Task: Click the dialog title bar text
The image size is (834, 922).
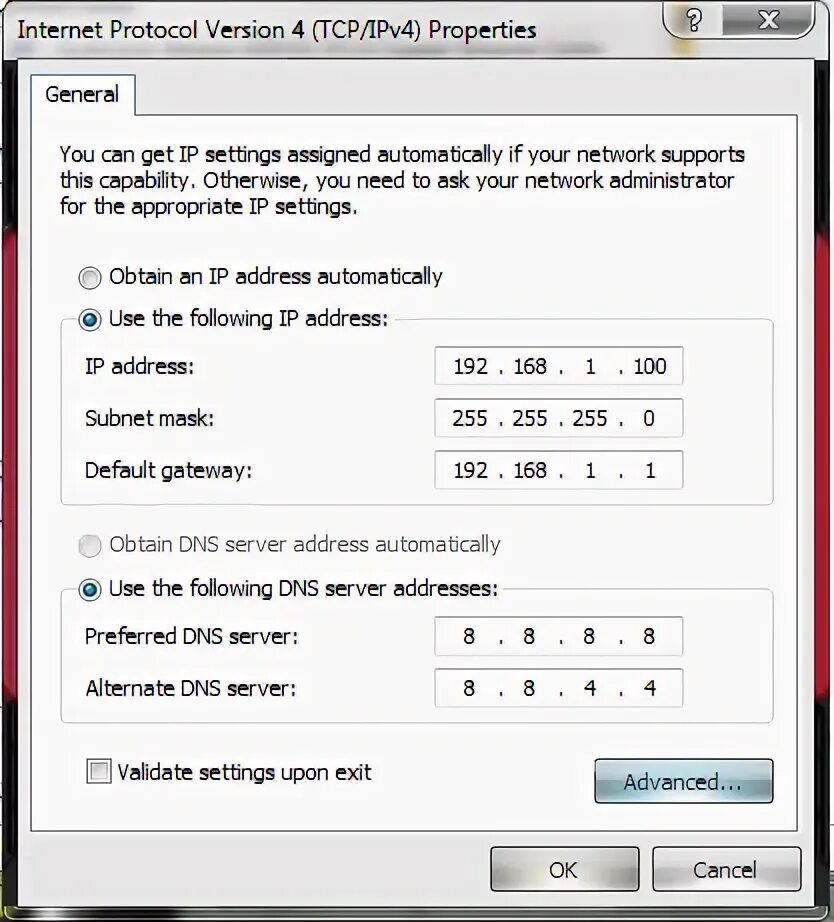Action: pyautogui.click(x=276, y=29)
